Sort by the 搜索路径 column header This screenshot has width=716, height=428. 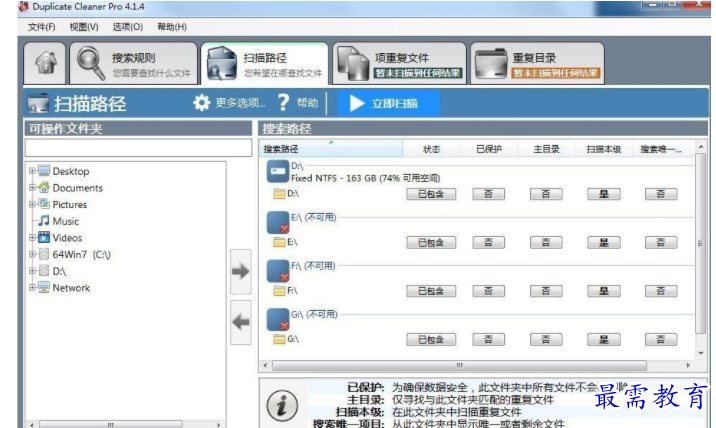331,149
